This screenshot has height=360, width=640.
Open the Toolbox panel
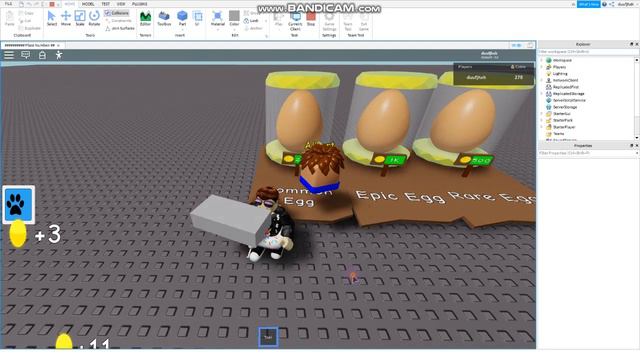(x=164, y=18)
